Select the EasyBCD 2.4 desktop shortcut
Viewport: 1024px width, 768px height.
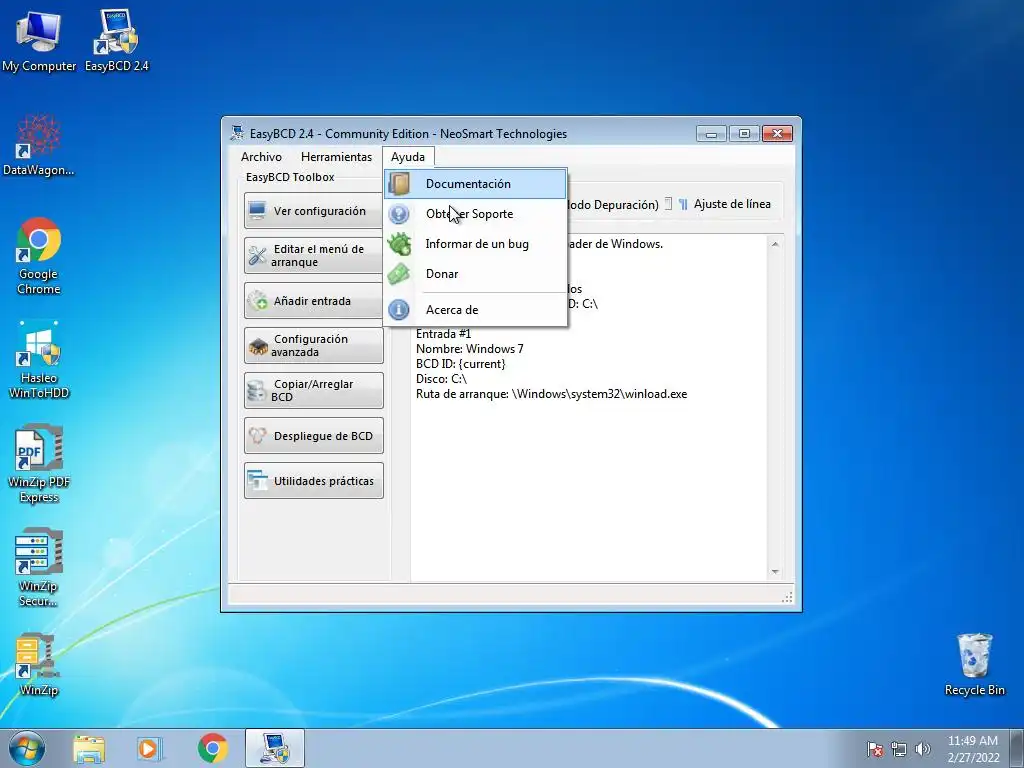(116, 40)
